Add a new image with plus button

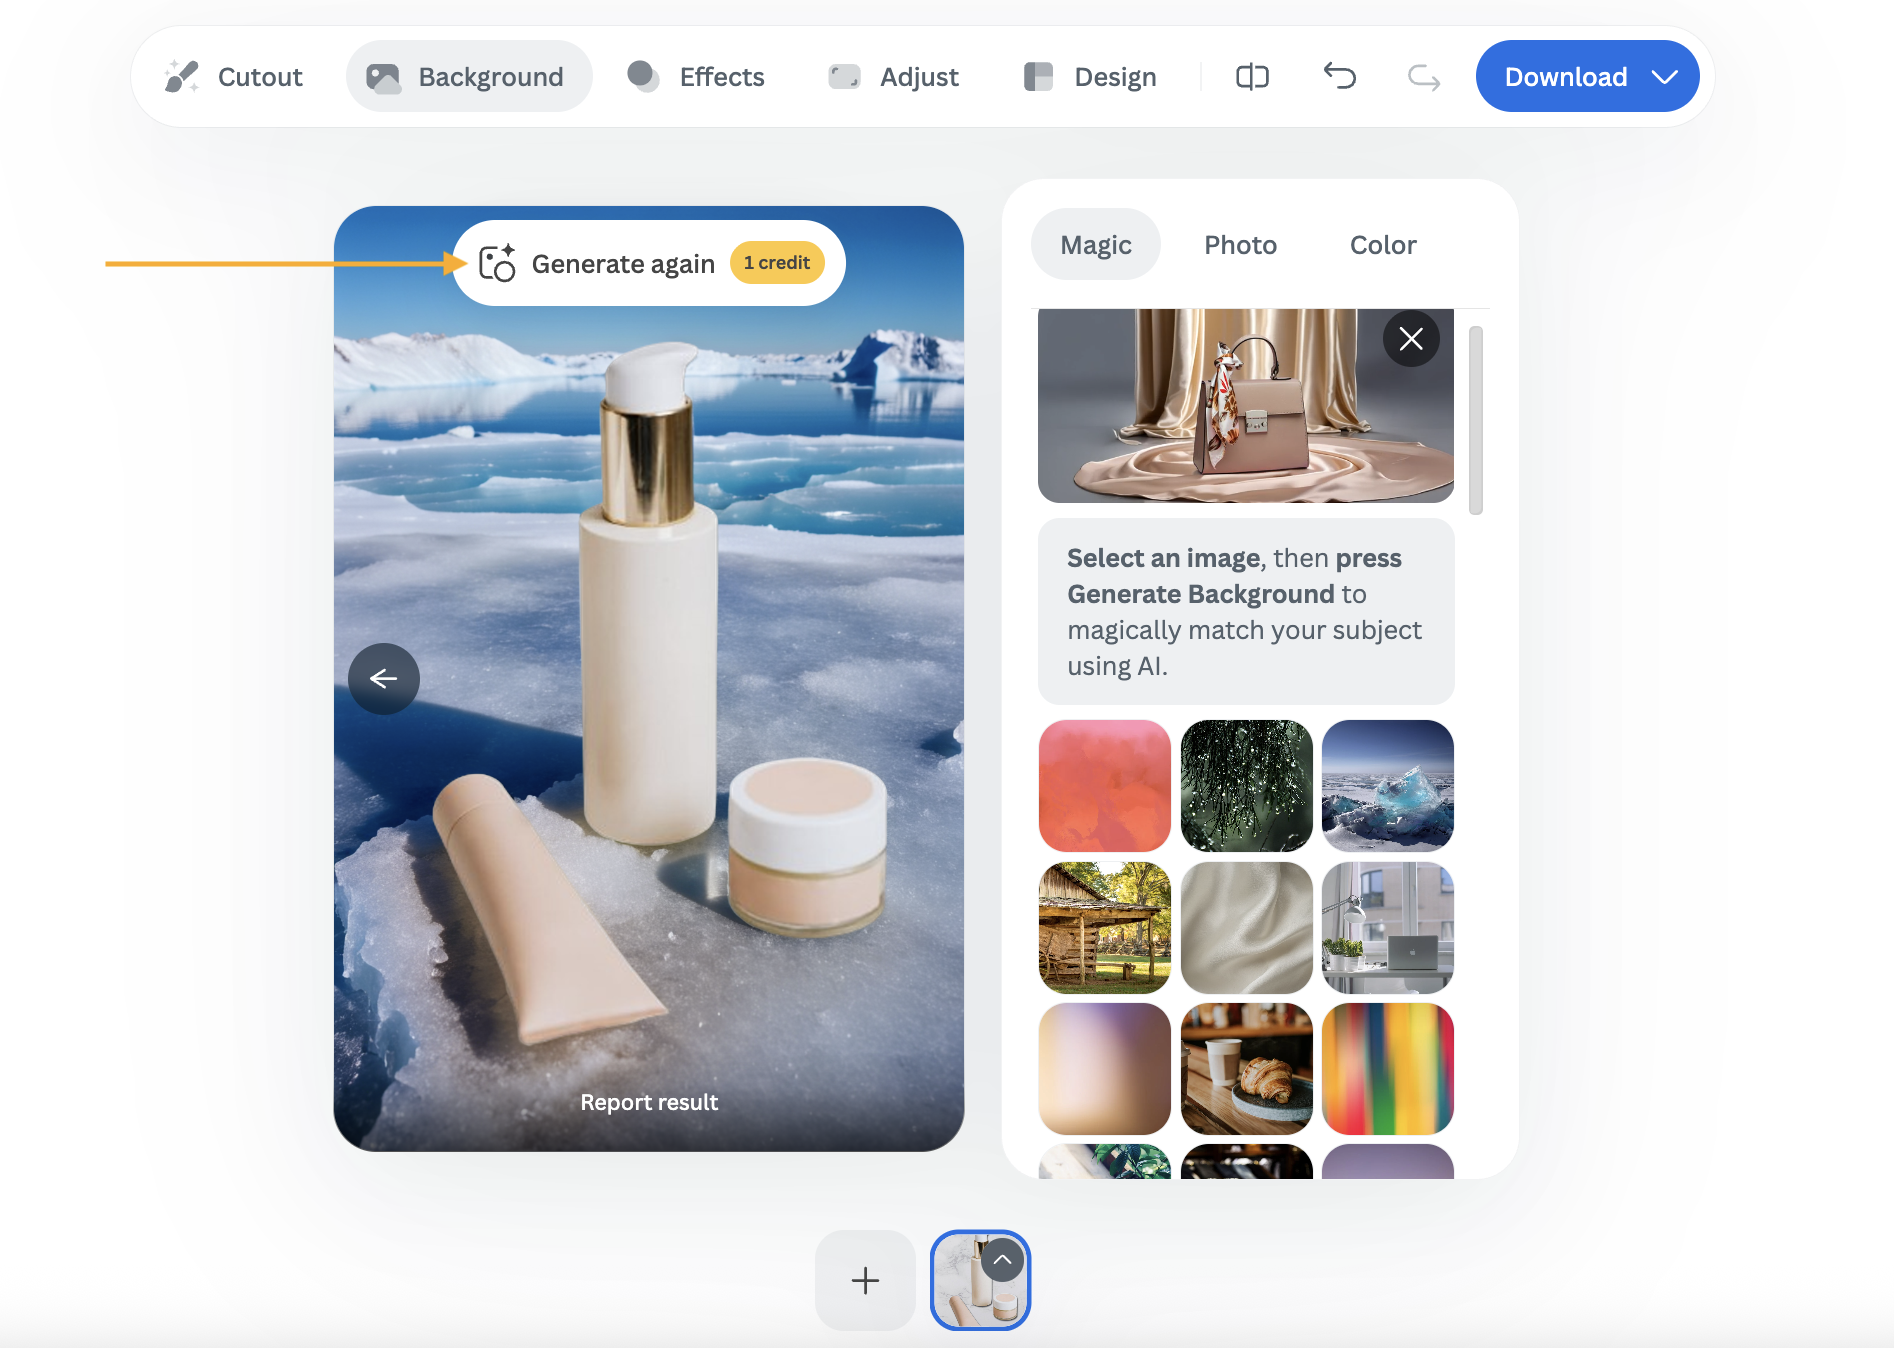865,1280
